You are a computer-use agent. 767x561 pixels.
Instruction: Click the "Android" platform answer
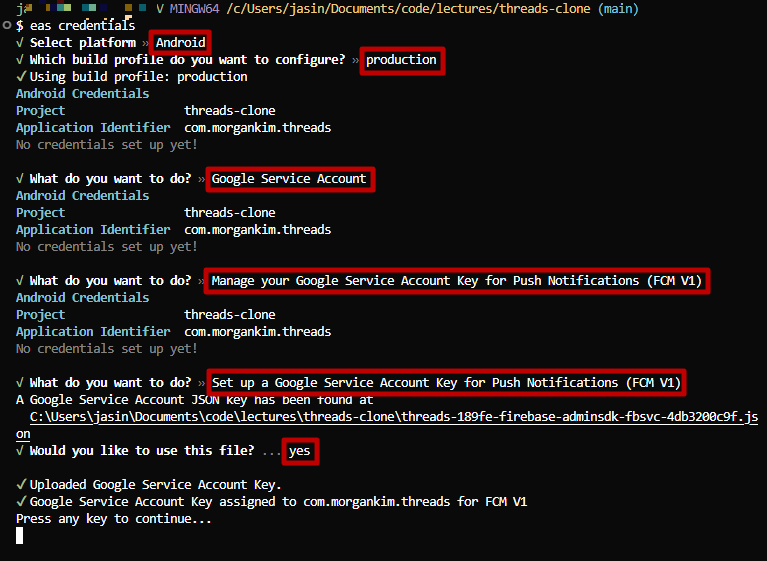click(180, 43)
